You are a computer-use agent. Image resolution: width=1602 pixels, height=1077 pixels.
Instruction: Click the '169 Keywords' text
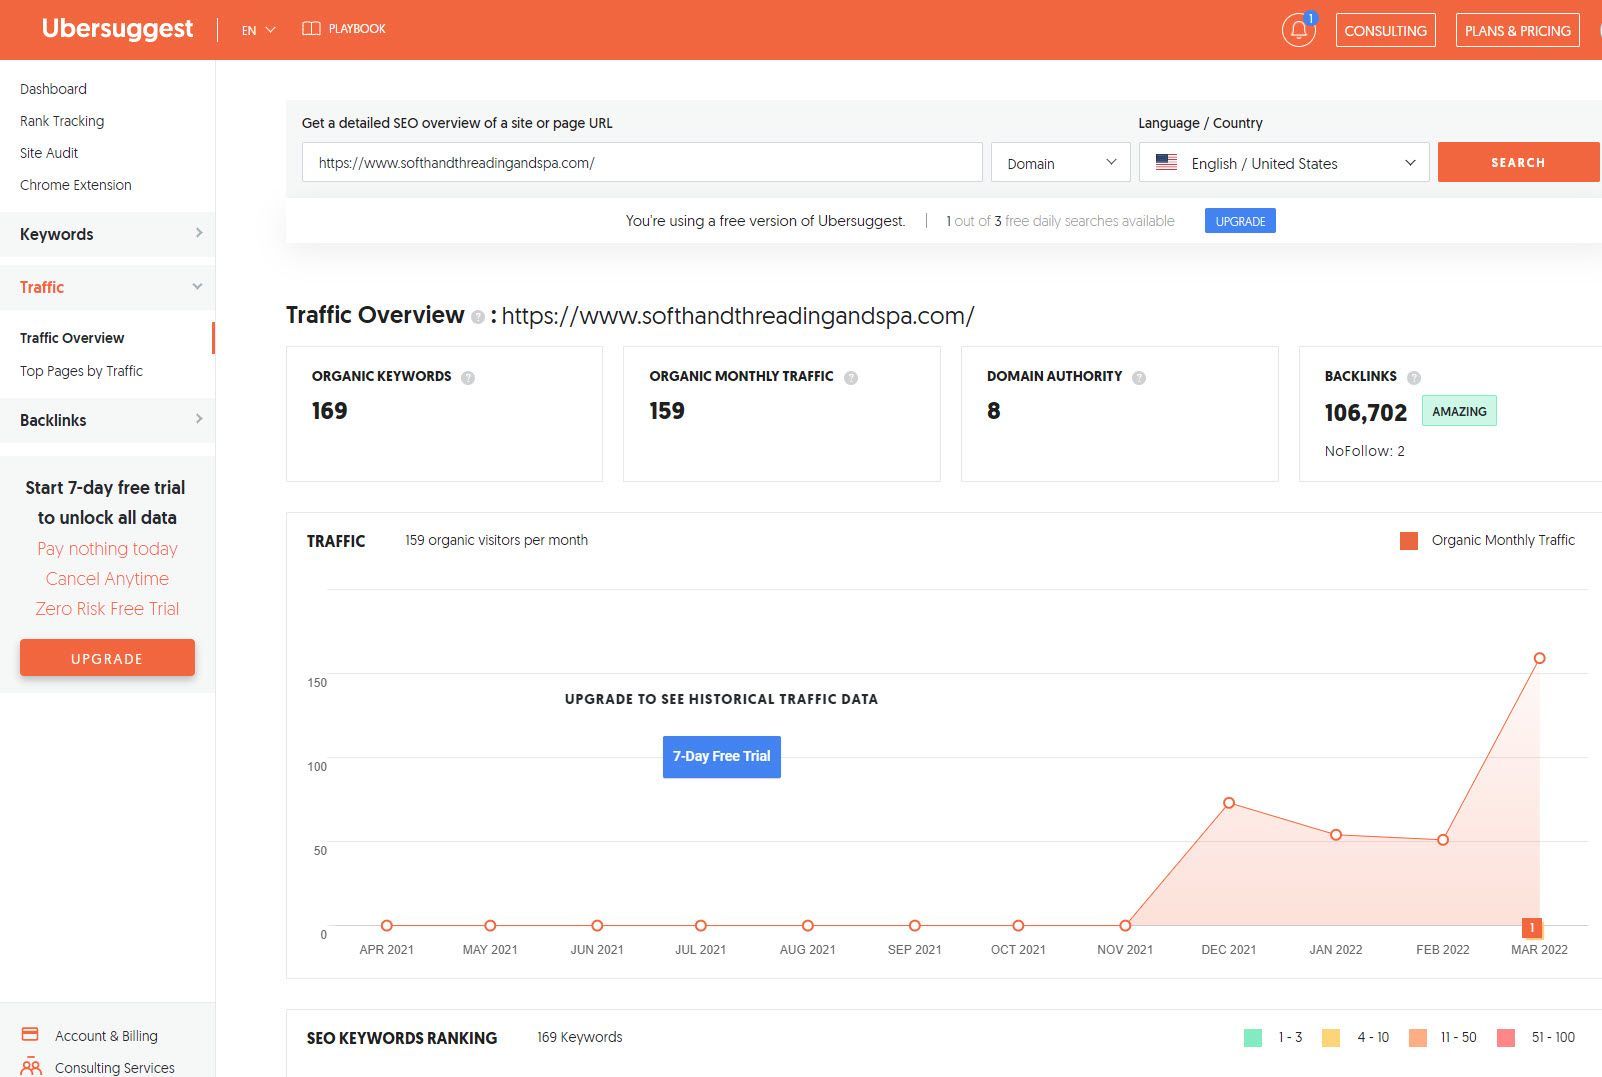pyautogui.click(x=579, y=1037)
